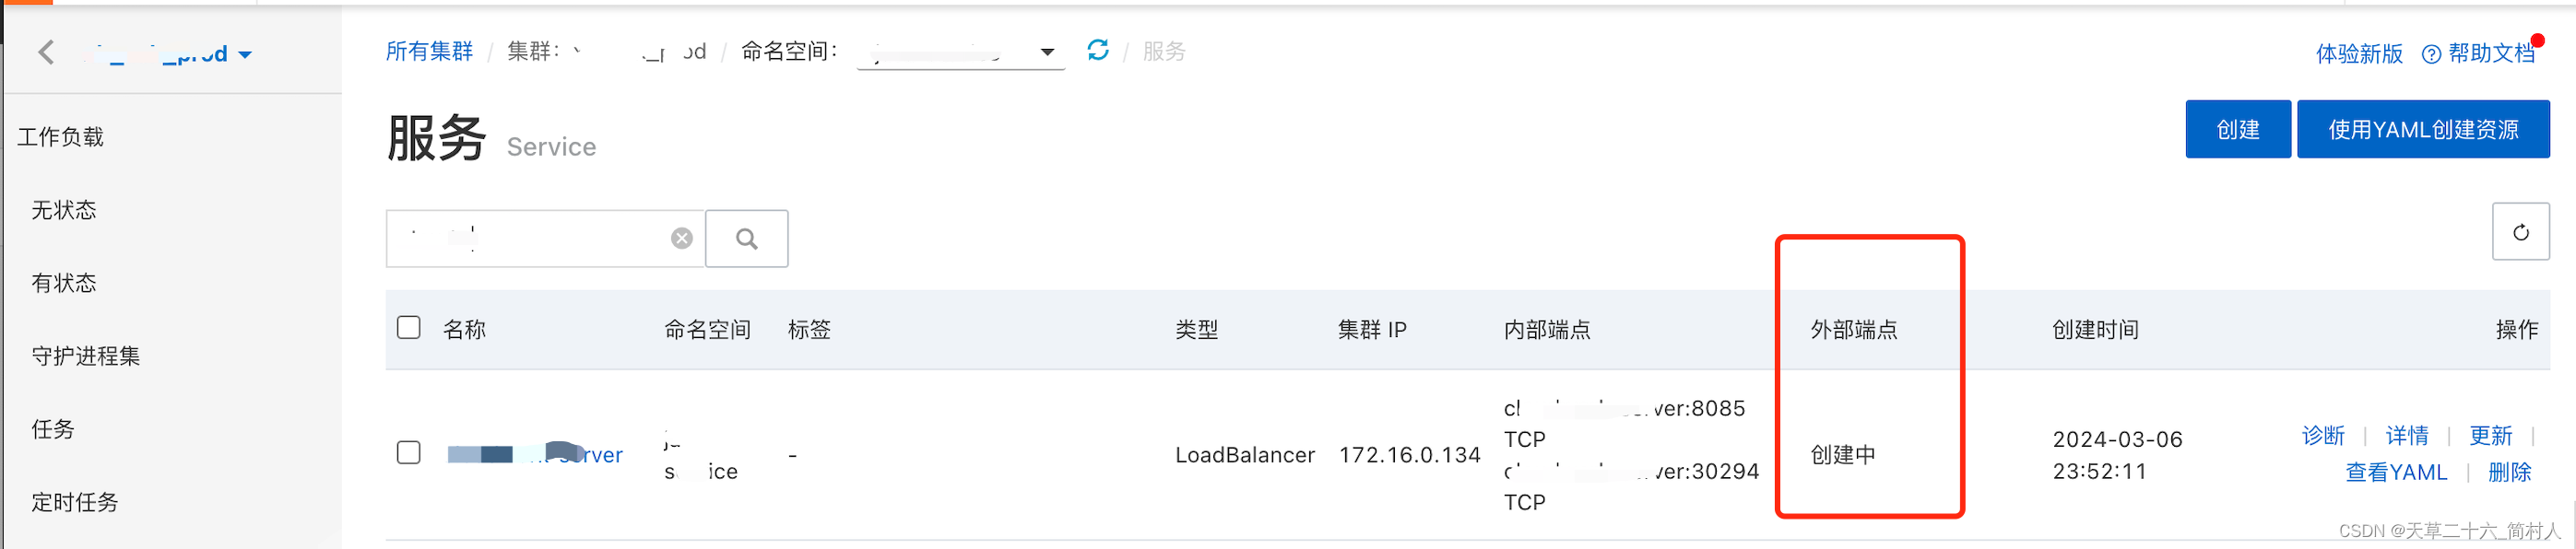Open 定时任务 sidebar item
The height and width of the screenshot is (549, 2576).
[x=75, y=502]
